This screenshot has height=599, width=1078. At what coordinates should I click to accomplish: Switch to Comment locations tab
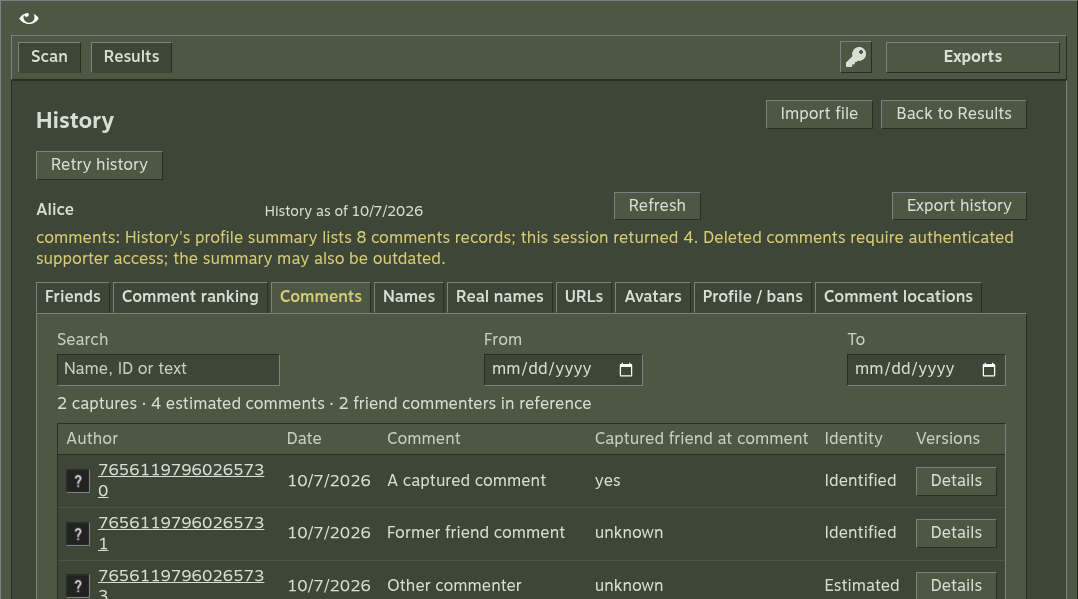pyautogui.click(x=899, y=297)
